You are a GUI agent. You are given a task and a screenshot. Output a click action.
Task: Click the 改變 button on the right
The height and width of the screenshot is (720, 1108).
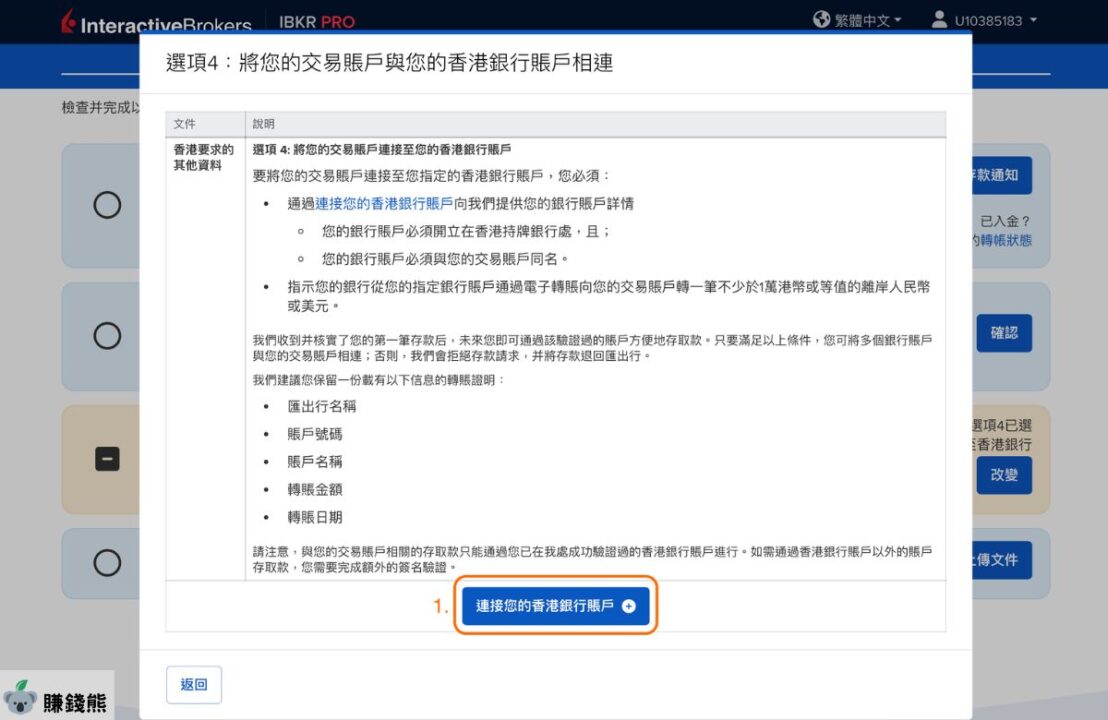coord(1003,475)
